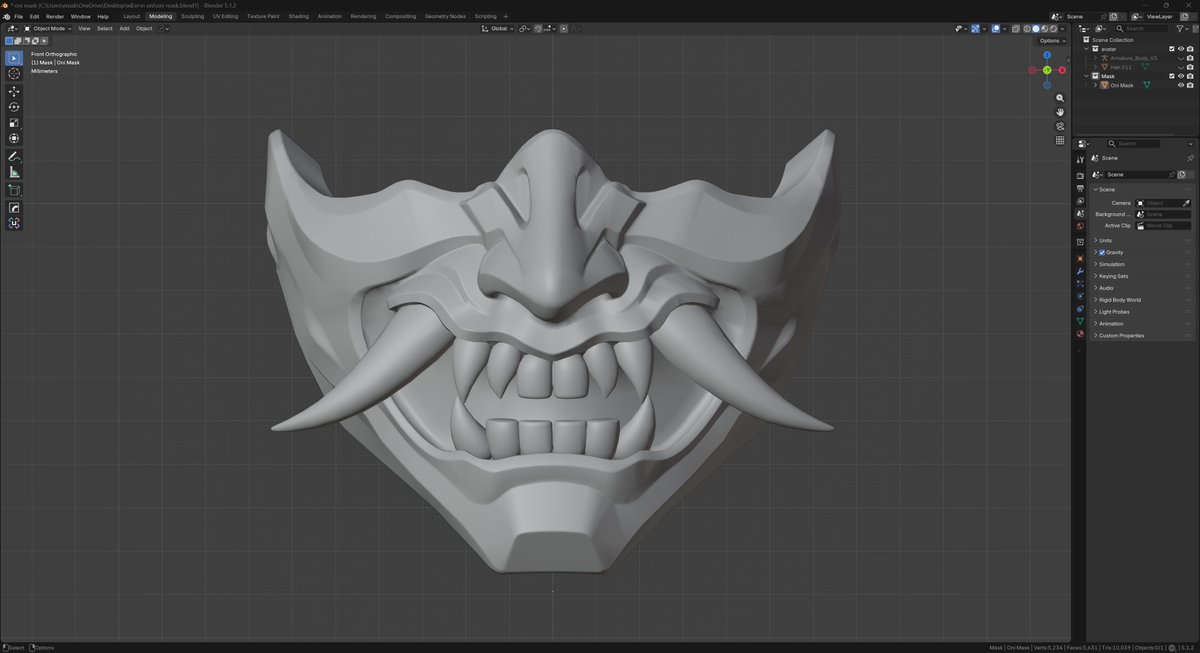The width and height of the screenshot is (1200, 653).
Task: Select the Move tool
Action: click(x=14, y=92)
